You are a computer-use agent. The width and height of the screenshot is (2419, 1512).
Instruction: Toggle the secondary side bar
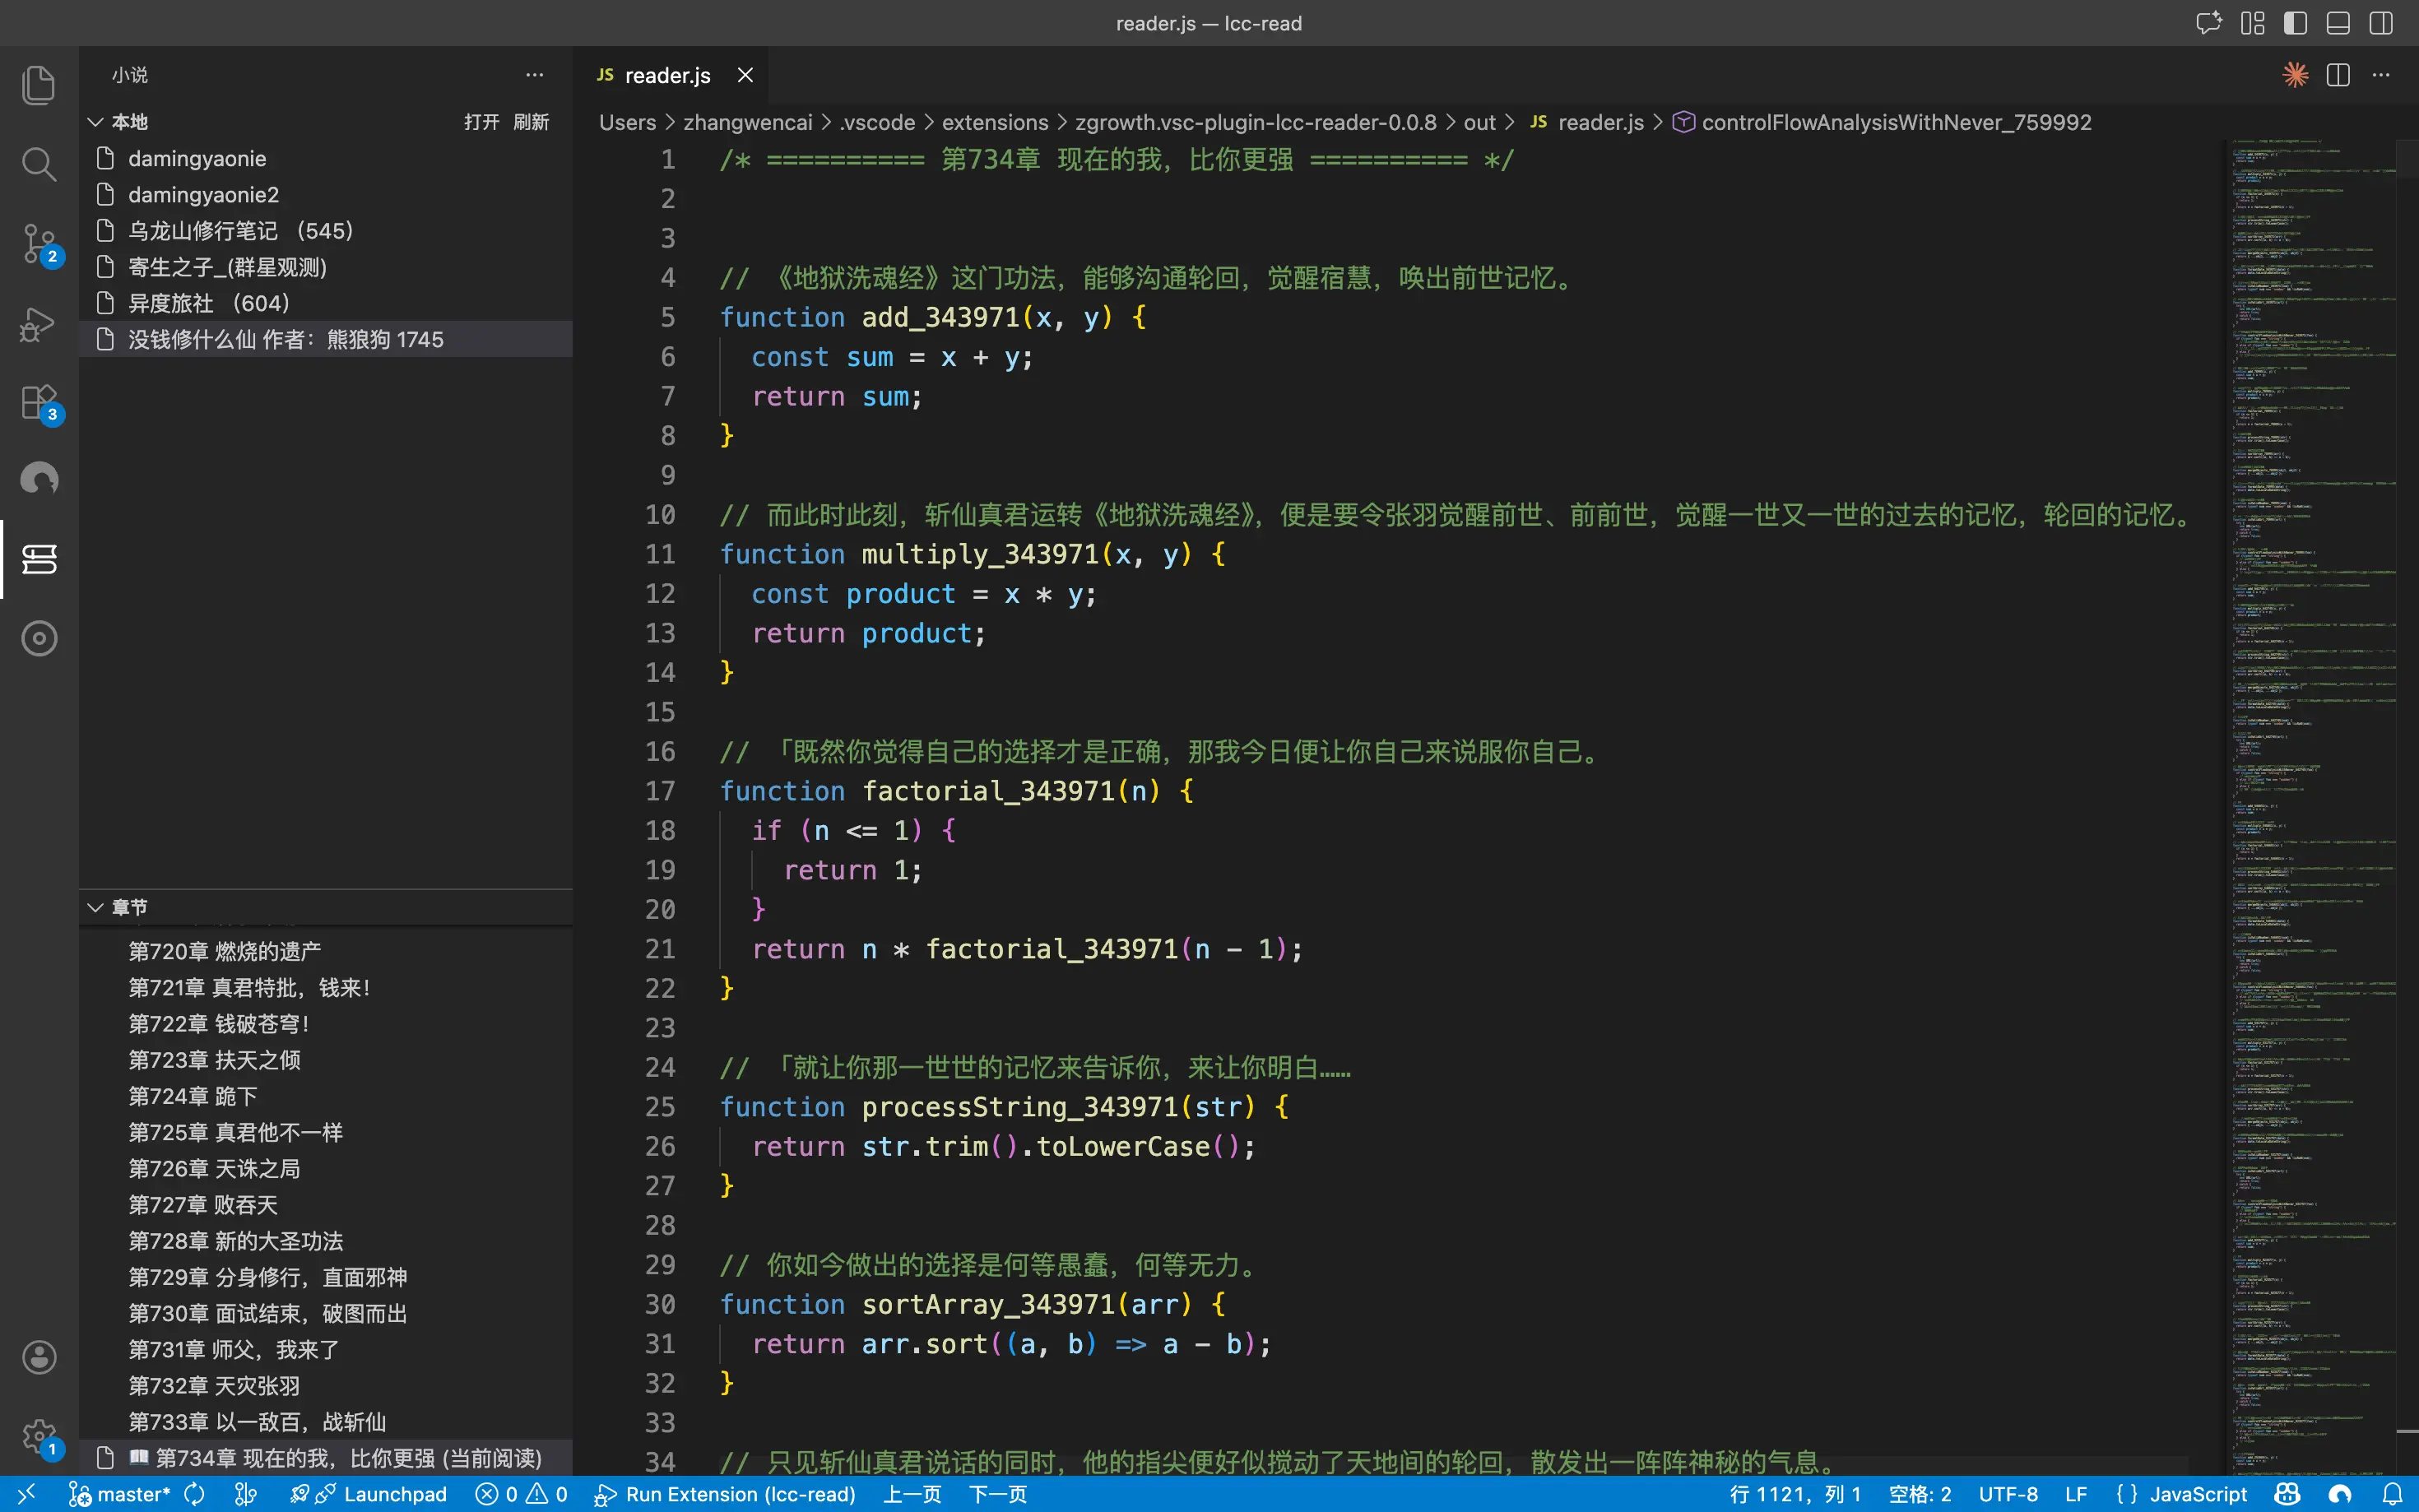pos(2381,23)
